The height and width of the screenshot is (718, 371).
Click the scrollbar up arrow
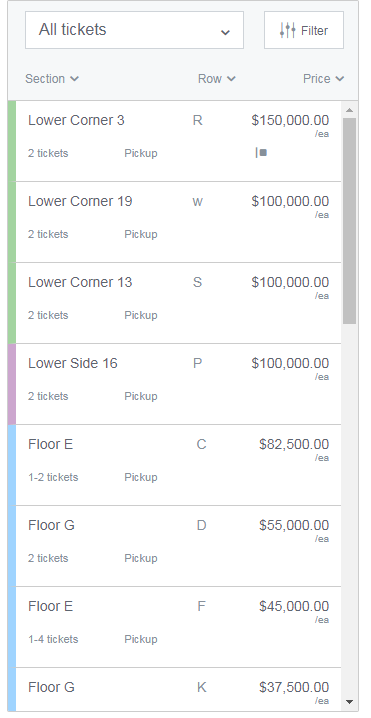349,110
